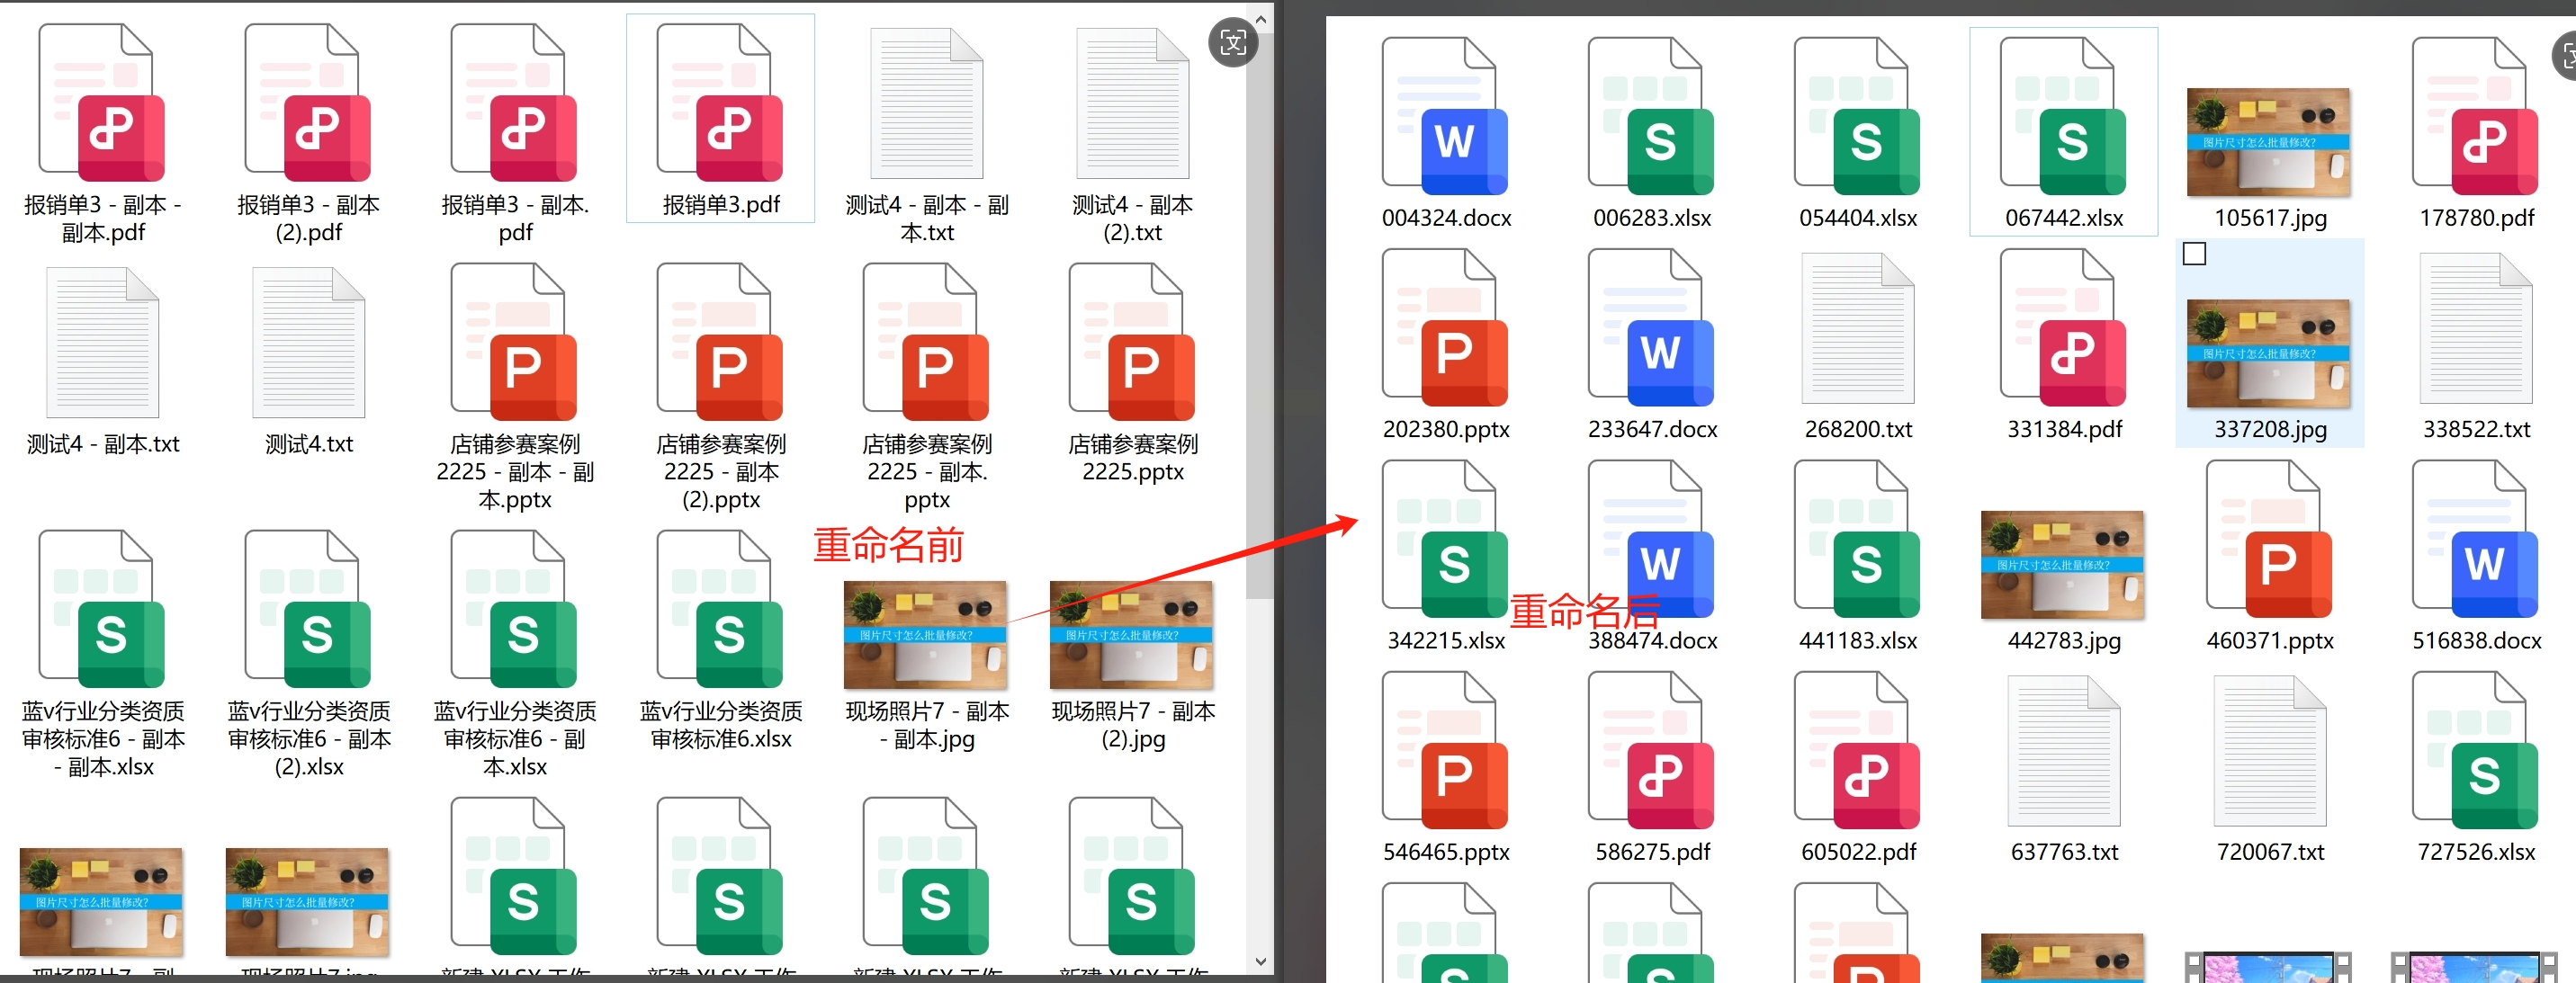Select 店铺参赛案例2225 - 副本.pptx icon
The height and width of the screenshot is (983, 2576).
926,342
